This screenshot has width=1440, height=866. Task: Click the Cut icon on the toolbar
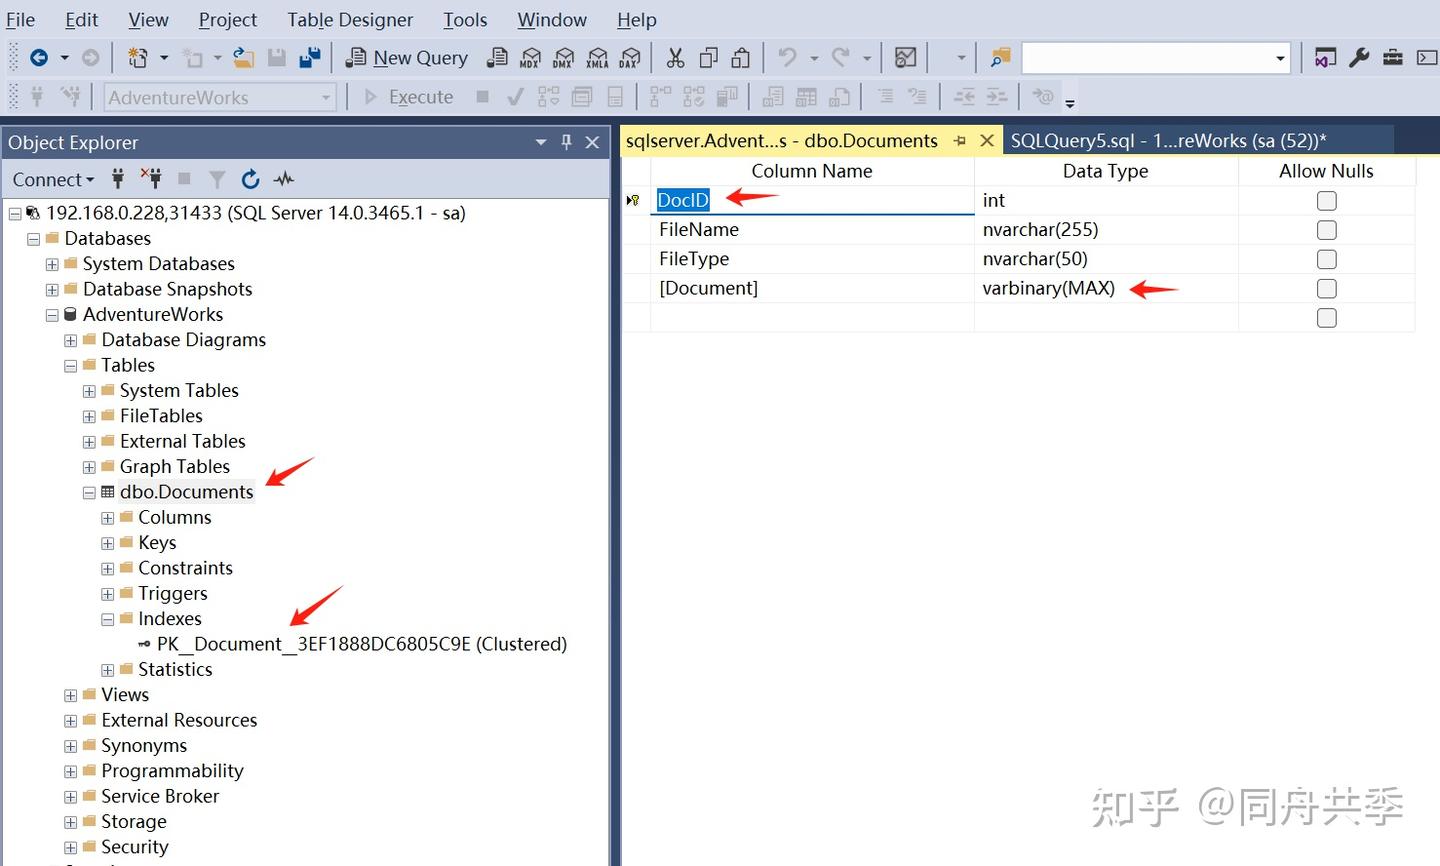point(675,58)
